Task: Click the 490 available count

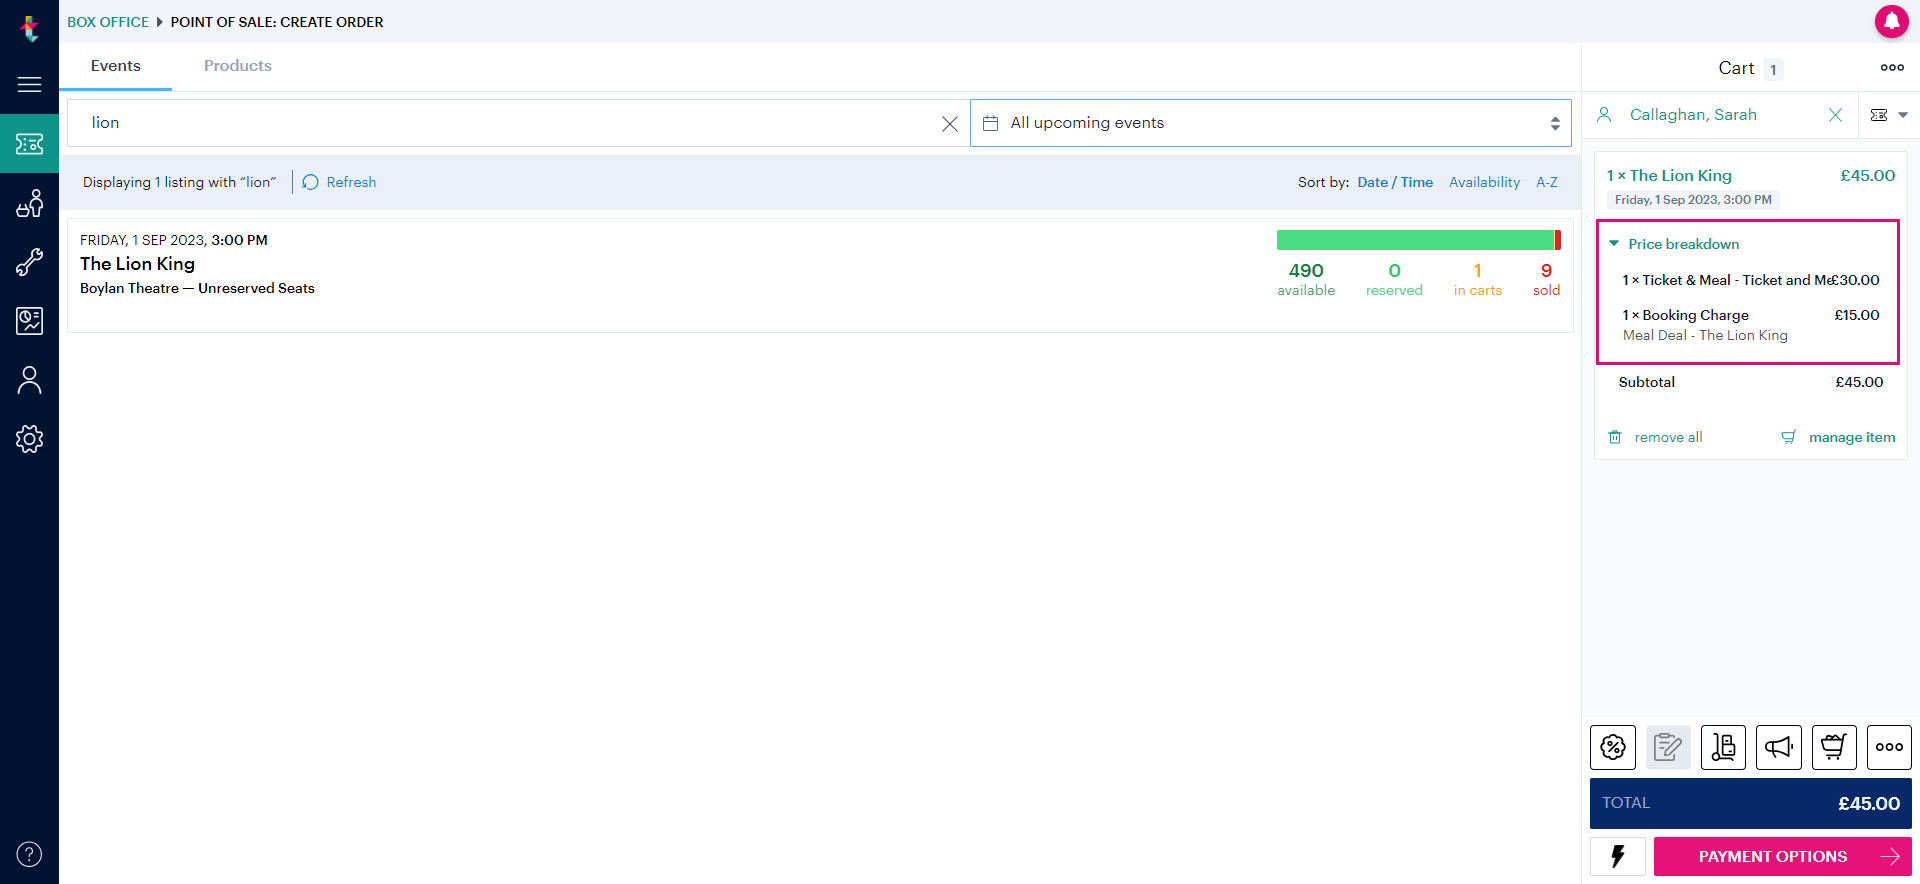Action: (x=1306, y=279)
